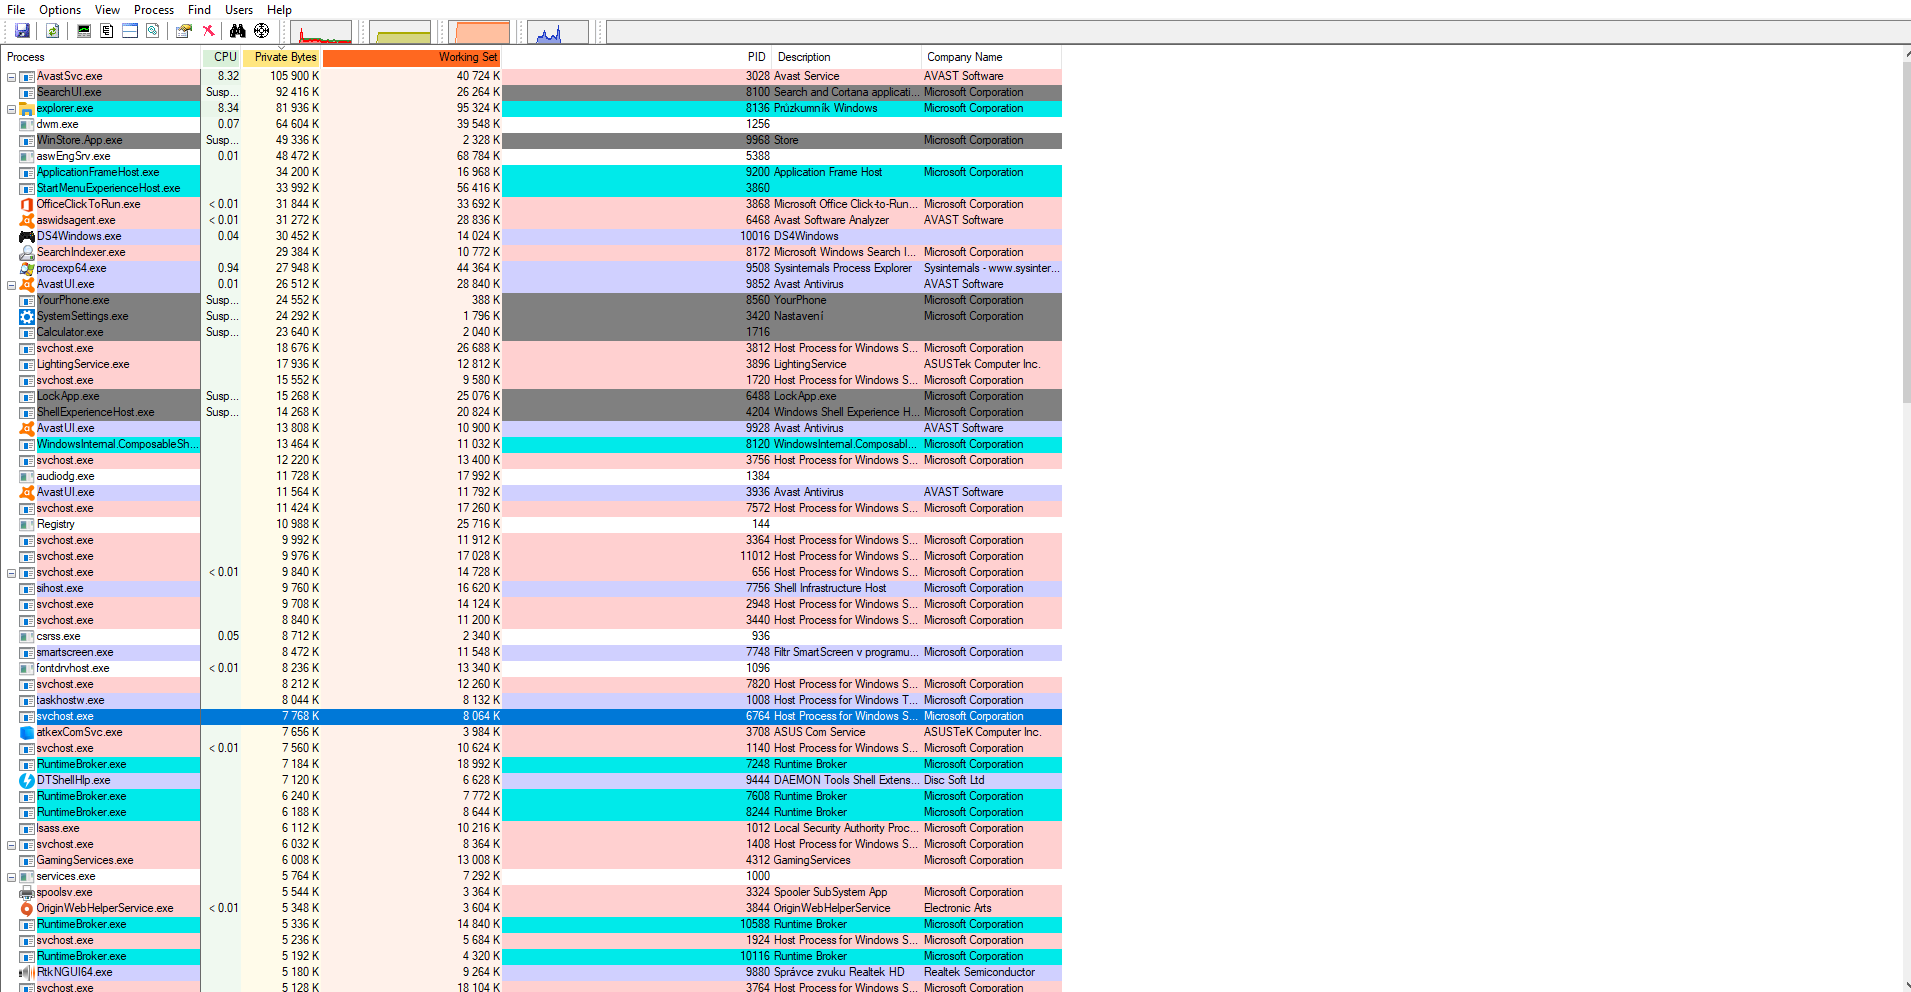1911x992 pixels.
Task: Open the Users menu
Action: point(239,10)
